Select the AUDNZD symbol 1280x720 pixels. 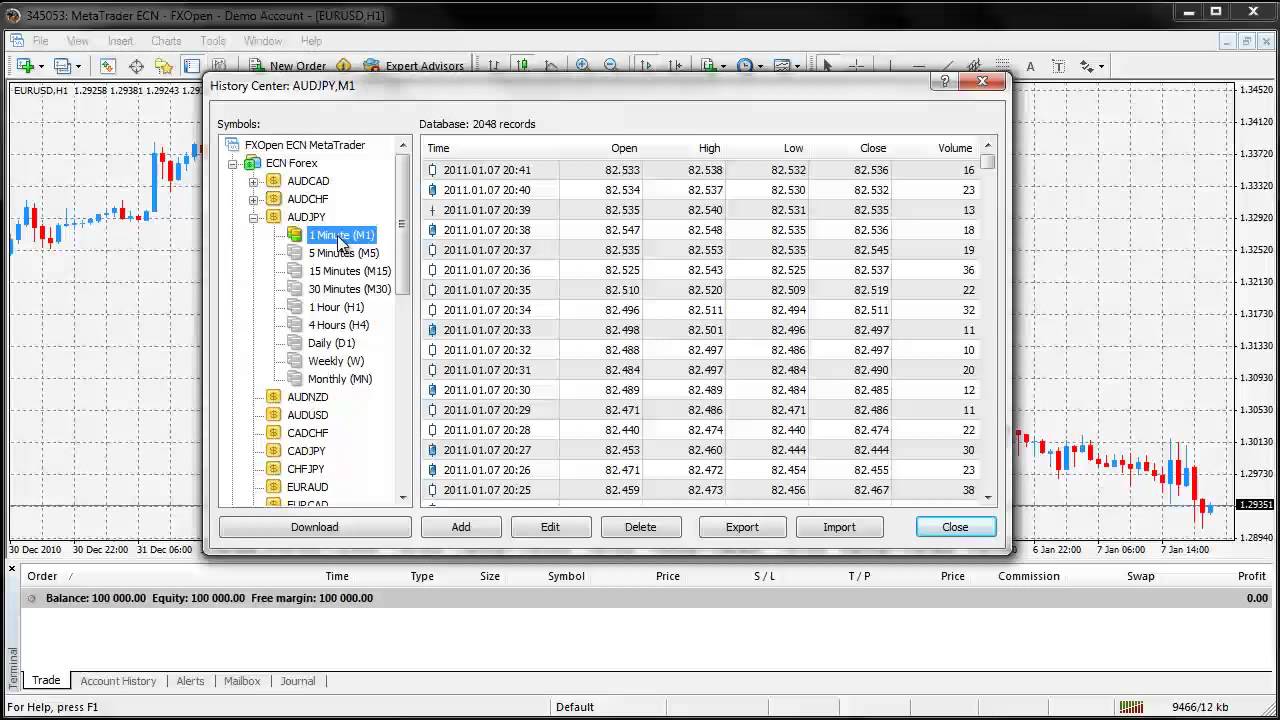click(307, 397)
